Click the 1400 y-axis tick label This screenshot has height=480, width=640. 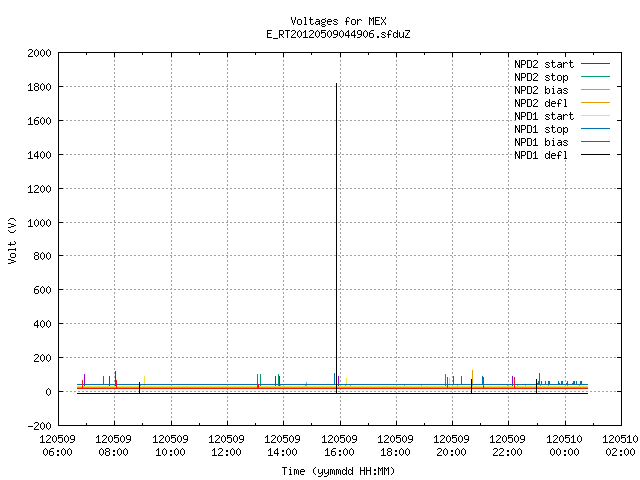pyautogui.click(x=40, y=155)
